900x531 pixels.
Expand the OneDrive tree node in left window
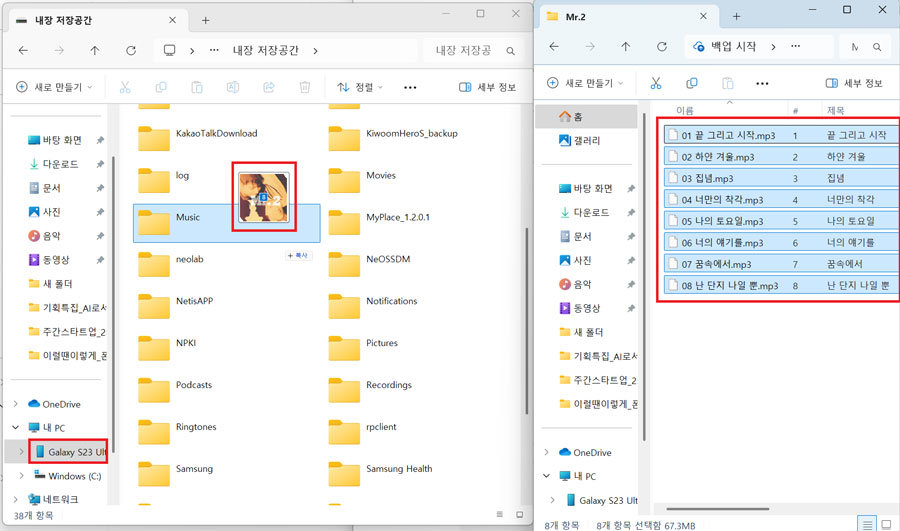point(14,404)
